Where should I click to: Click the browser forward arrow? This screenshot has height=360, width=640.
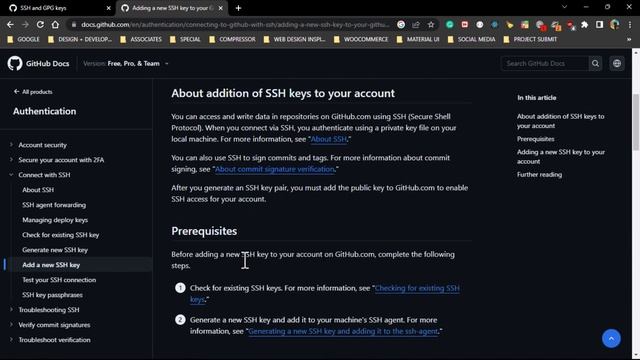(25, 24)
